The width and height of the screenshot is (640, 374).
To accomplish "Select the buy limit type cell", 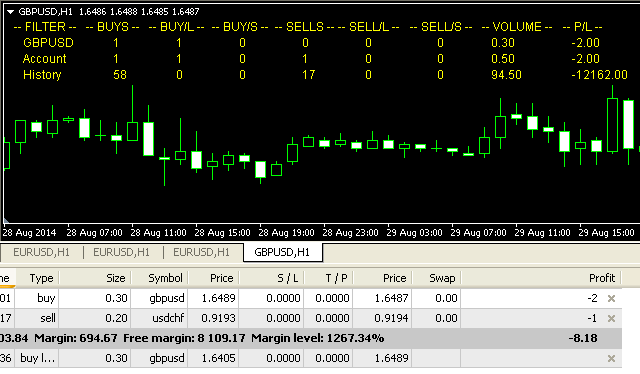I will coord(38,358).
